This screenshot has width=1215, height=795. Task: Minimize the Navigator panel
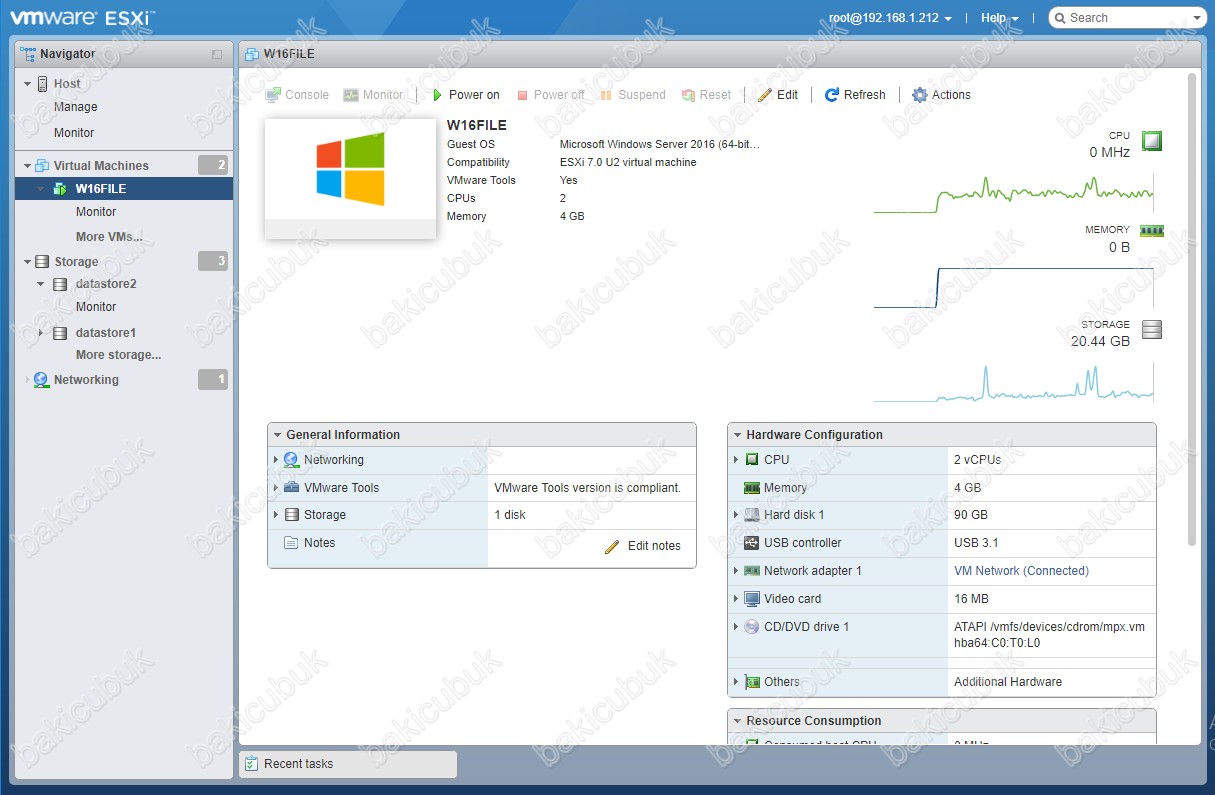click(x=217, y=54)
